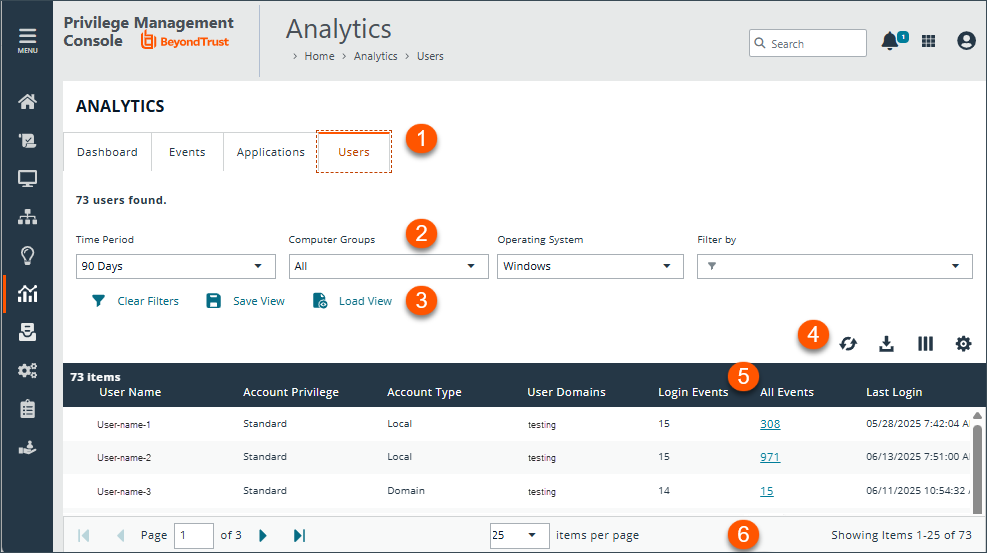
Task: Open the 308 All Events link
Action: coord(770,424)
